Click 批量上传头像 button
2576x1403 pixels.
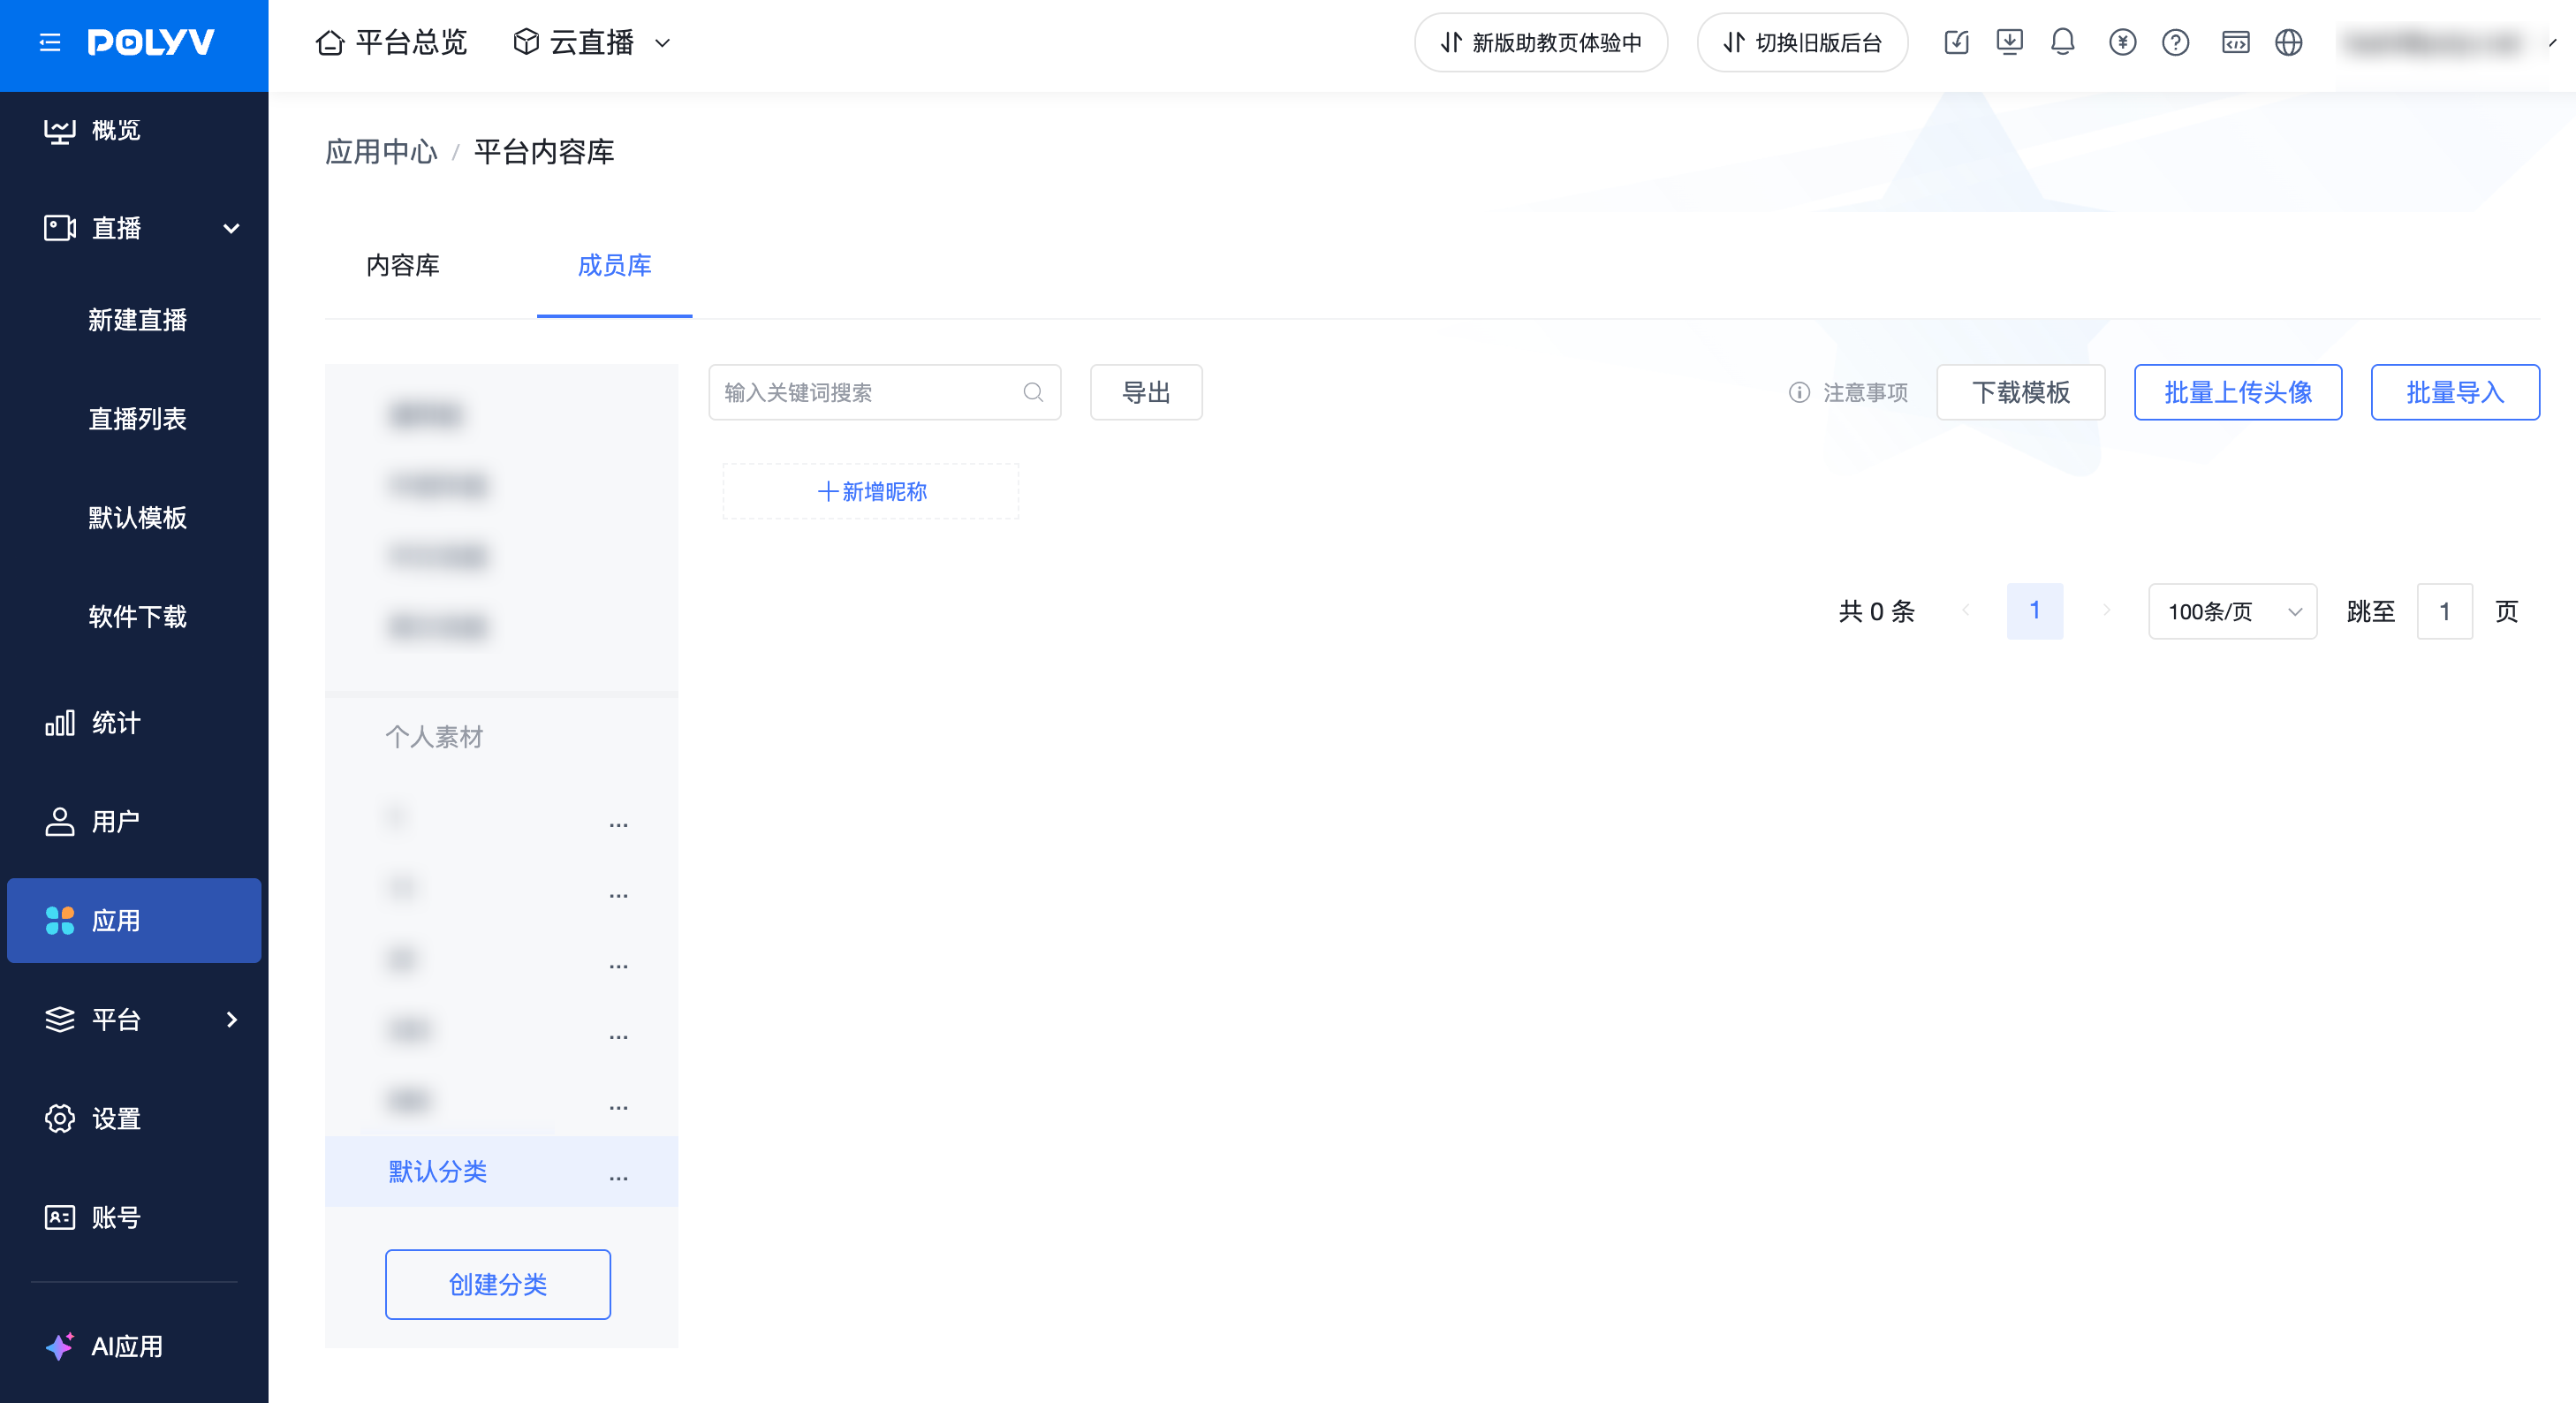tap(2238, 392)
